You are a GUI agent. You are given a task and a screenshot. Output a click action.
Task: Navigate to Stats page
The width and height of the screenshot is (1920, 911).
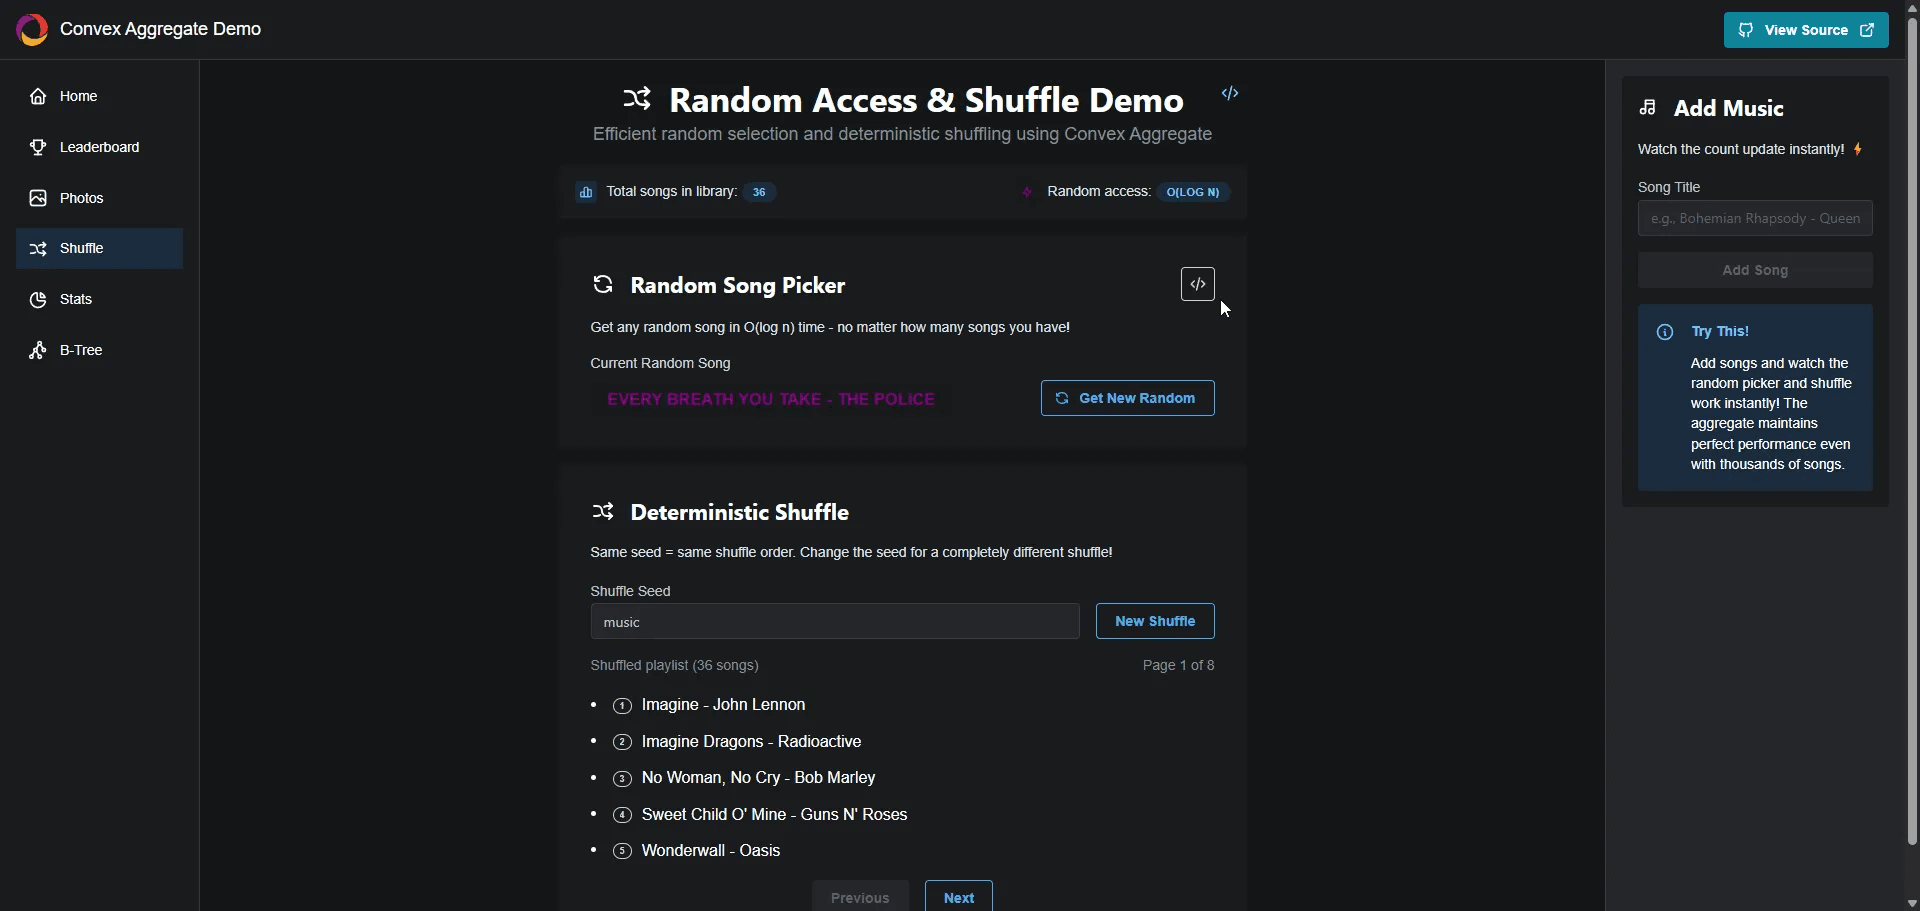(76, 299)
